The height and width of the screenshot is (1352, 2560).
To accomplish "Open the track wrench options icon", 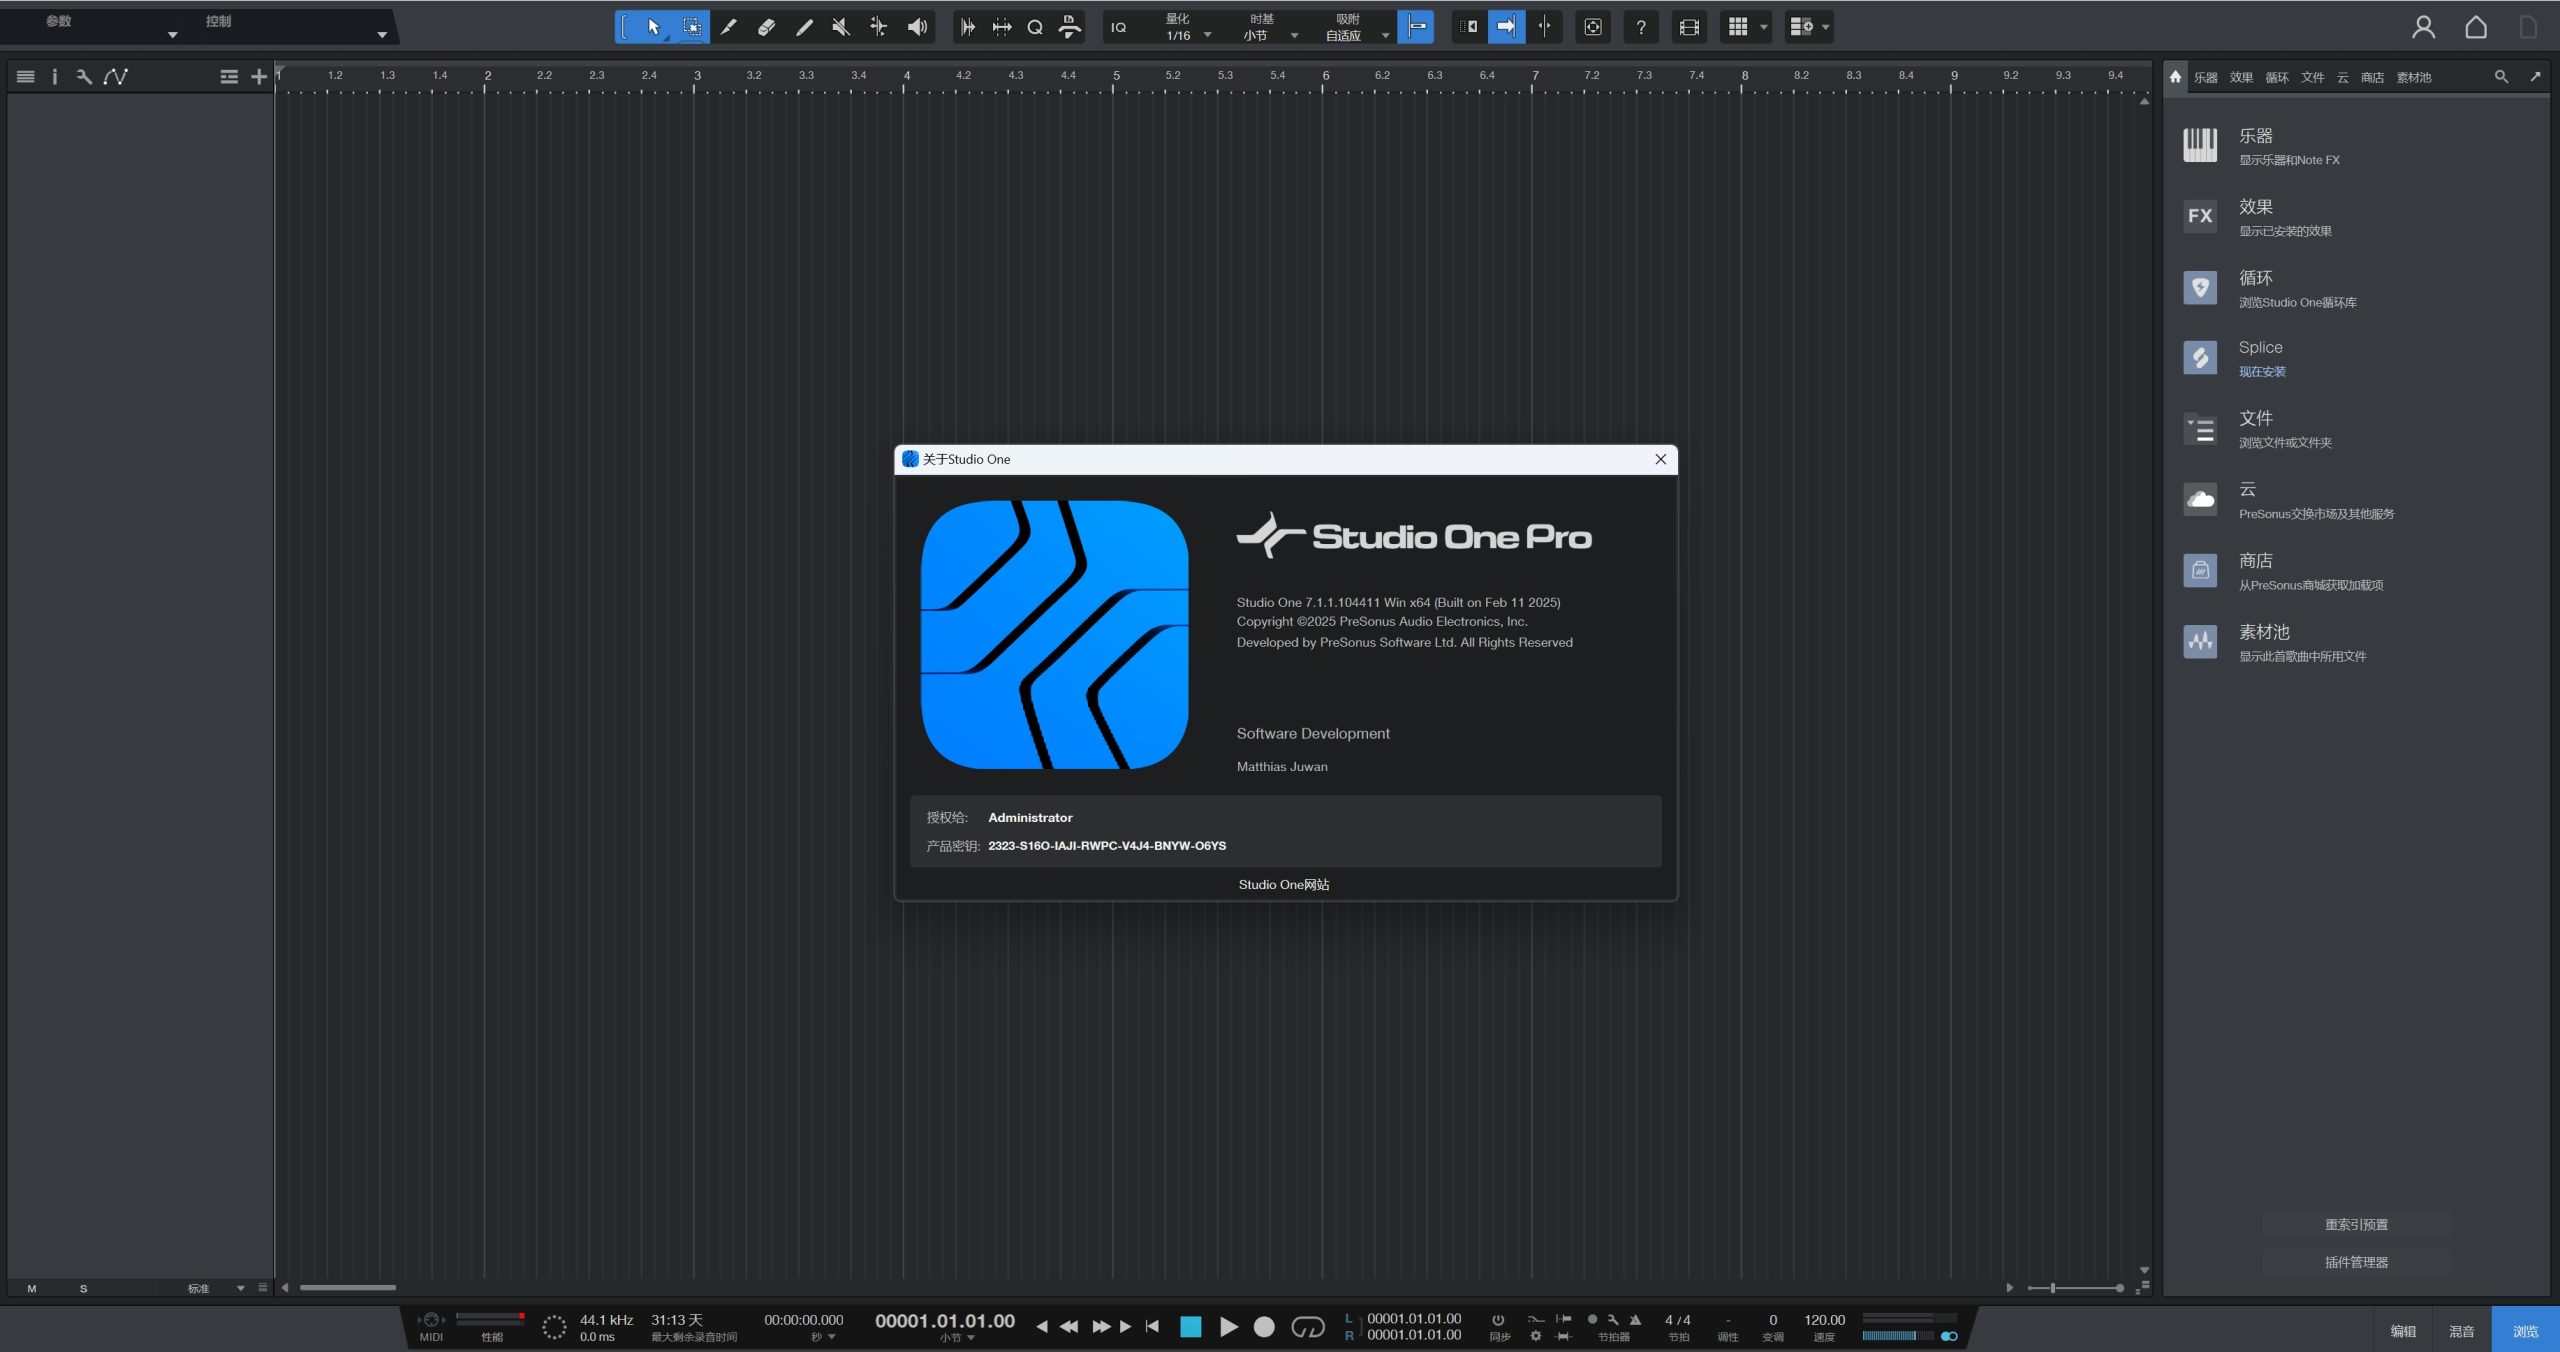I will coord(84,77).
